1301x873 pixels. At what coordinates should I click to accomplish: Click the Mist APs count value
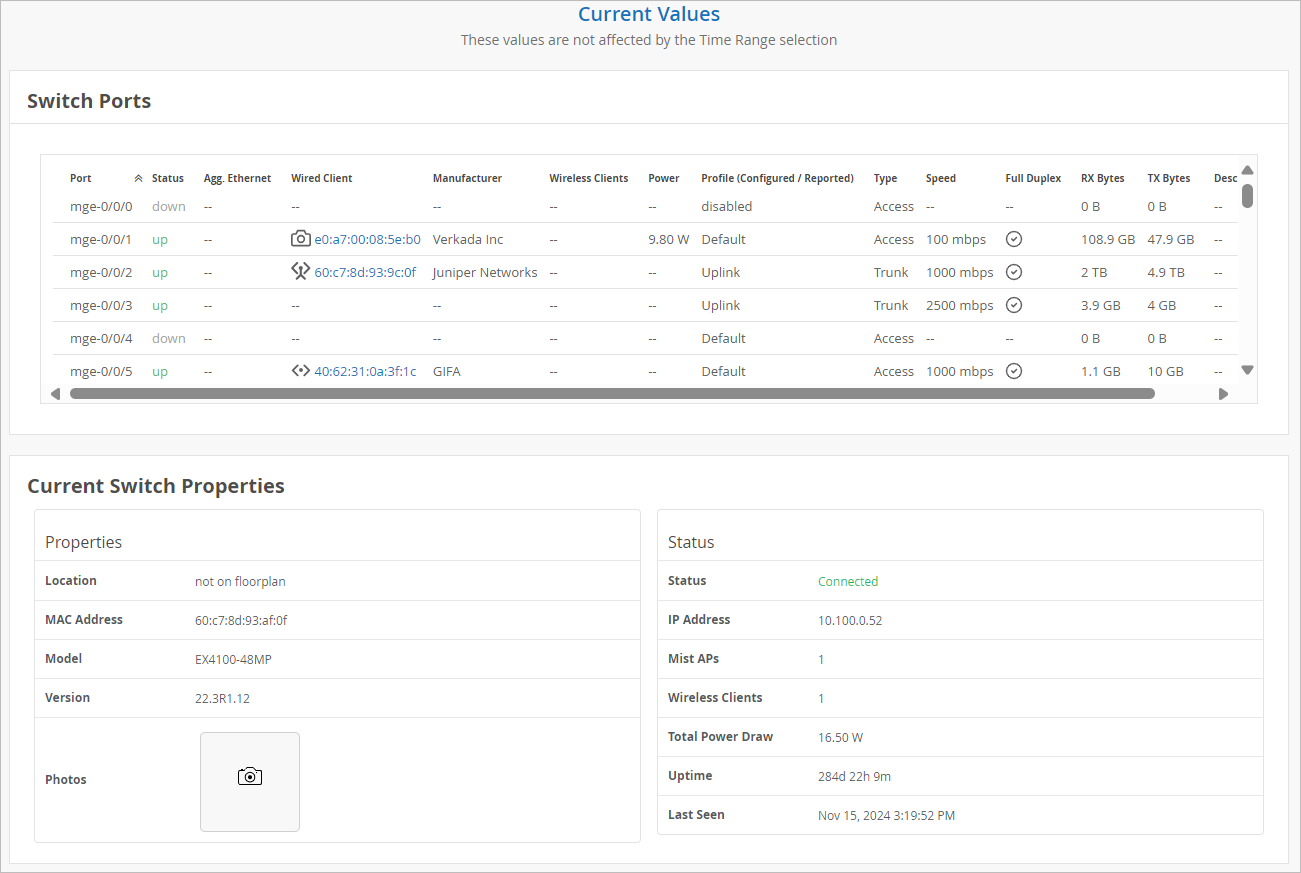[821, 660]
